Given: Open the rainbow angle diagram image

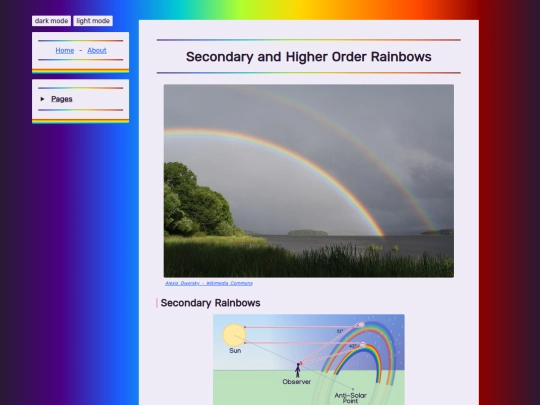Looking at the screenshot, I should (x=309, y=360).
